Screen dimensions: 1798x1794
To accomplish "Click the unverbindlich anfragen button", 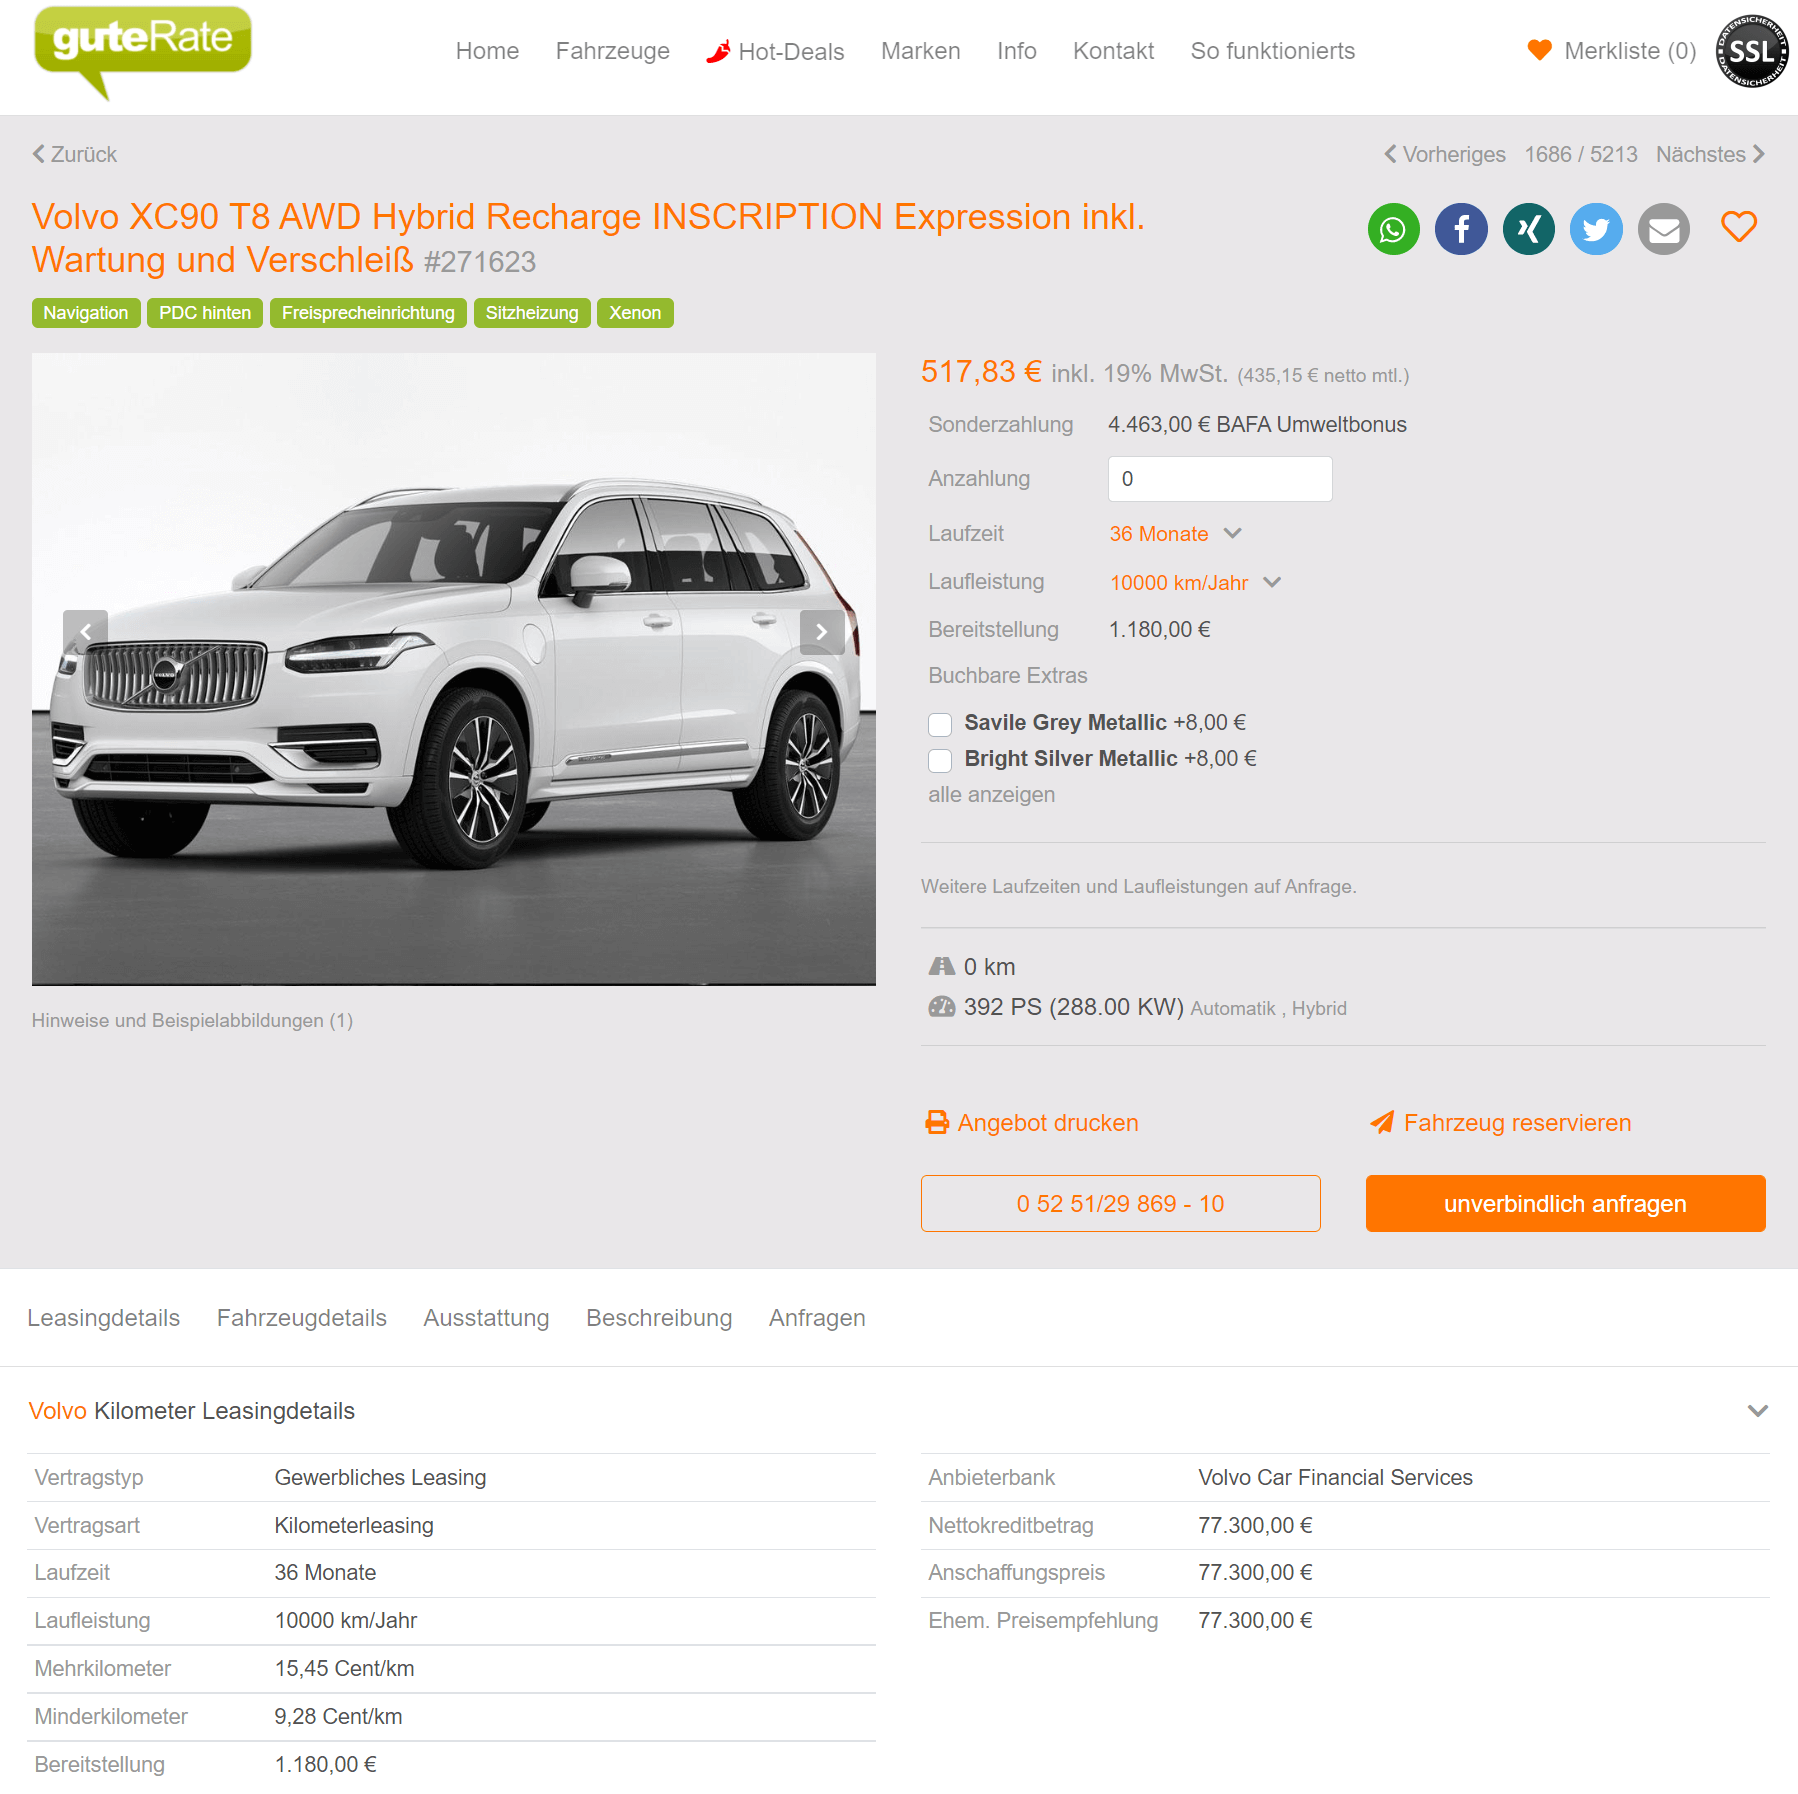I will [x=1565, y=1204].
